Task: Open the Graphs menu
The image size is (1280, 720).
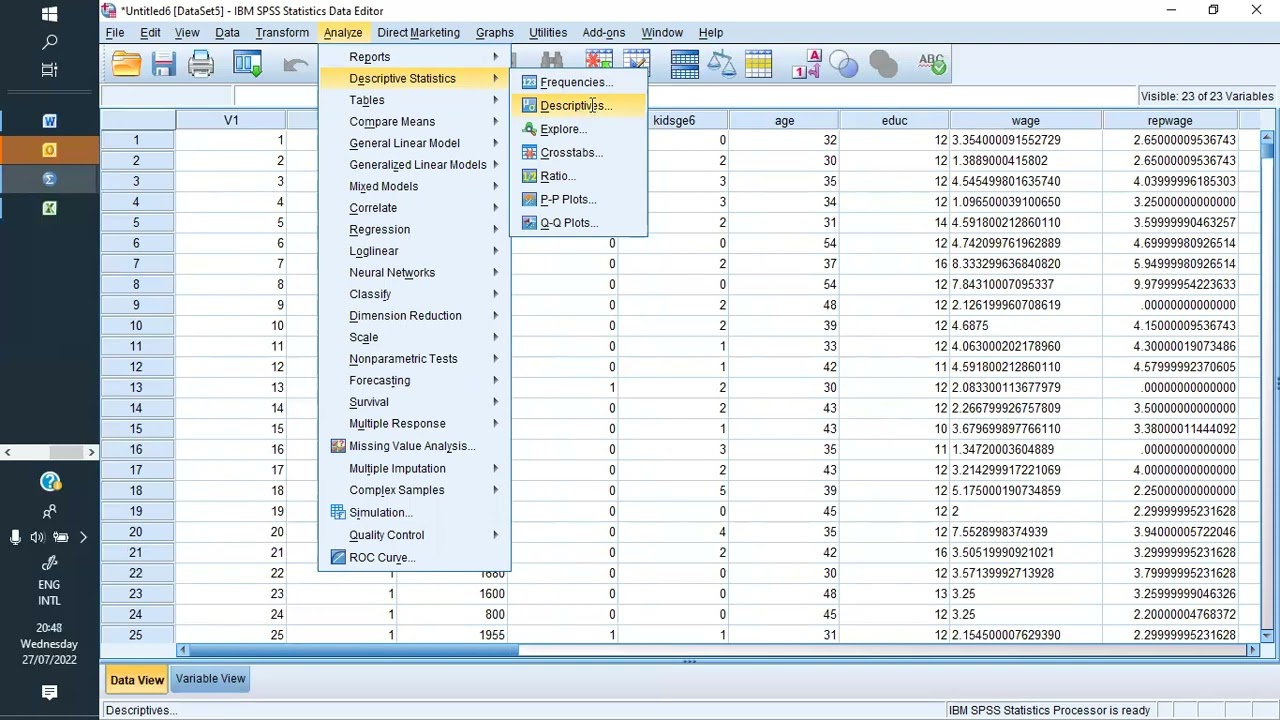Action: 494,32
